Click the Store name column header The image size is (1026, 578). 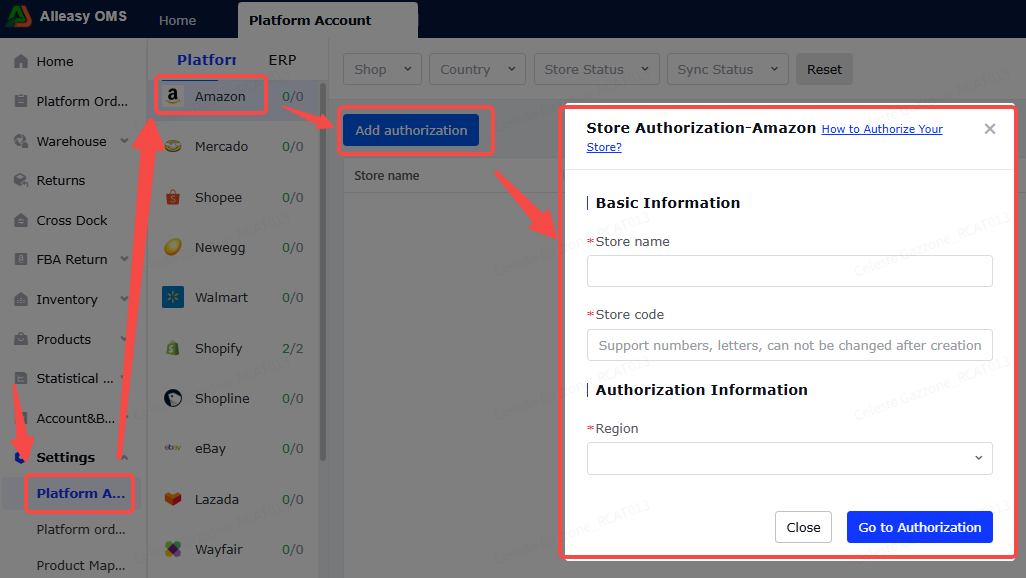tap(387, 175)
